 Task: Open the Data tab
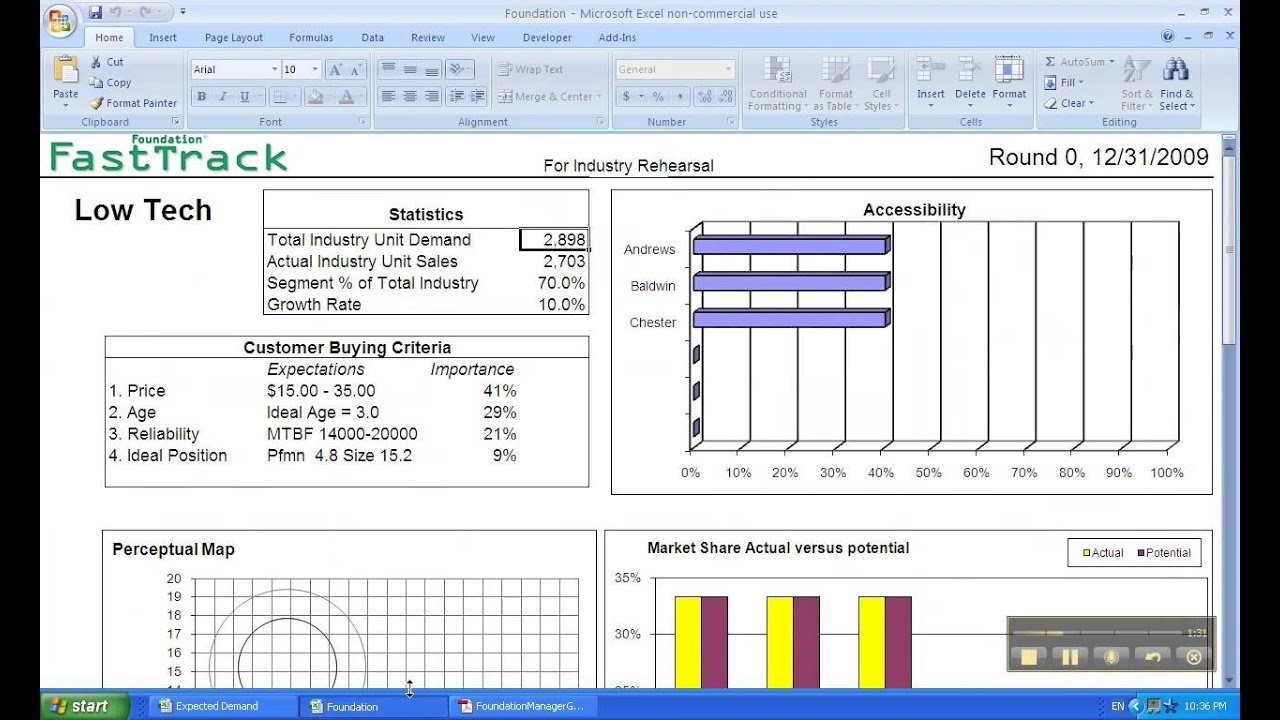[373, 38]
